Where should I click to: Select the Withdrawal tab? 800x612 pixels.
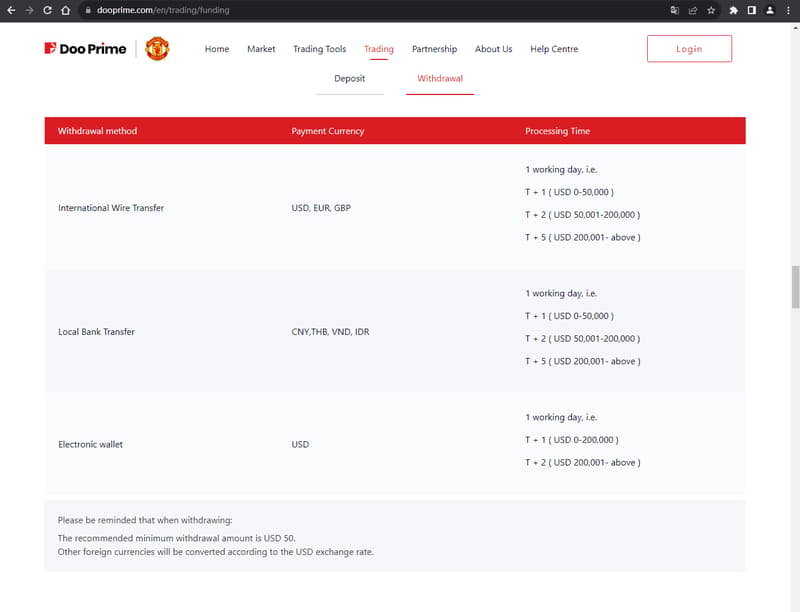440,78
